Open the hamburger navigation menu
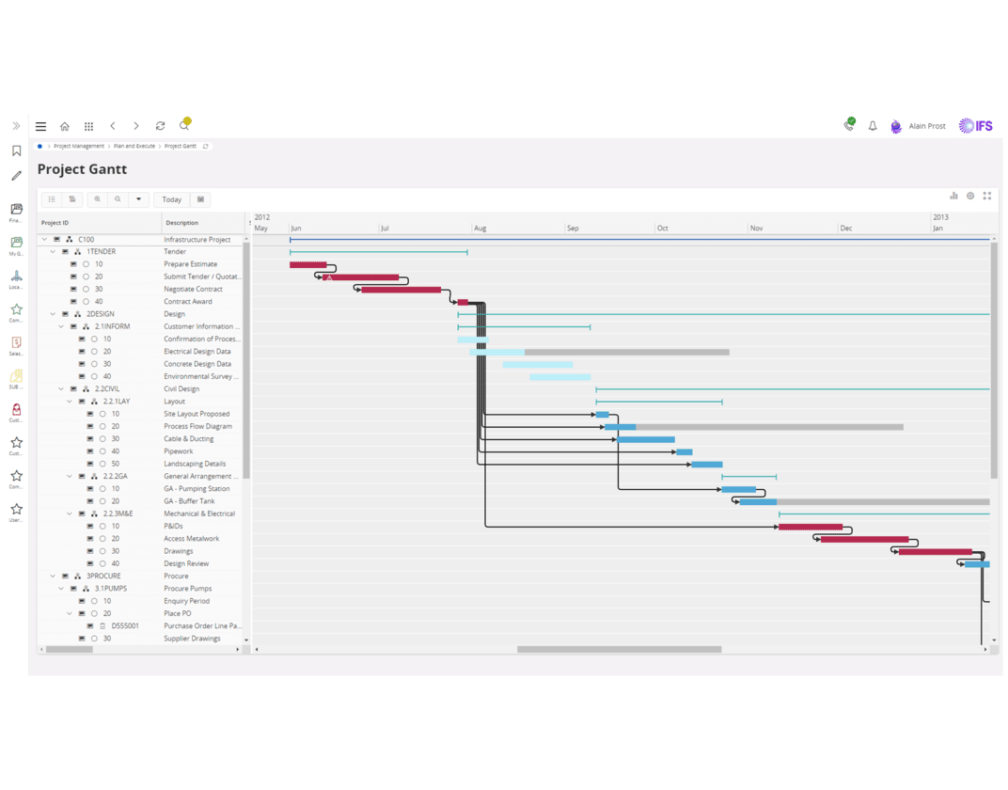The height and width of the screenshot is (790, 1008). pyautogui.click(x=41, y=126)
